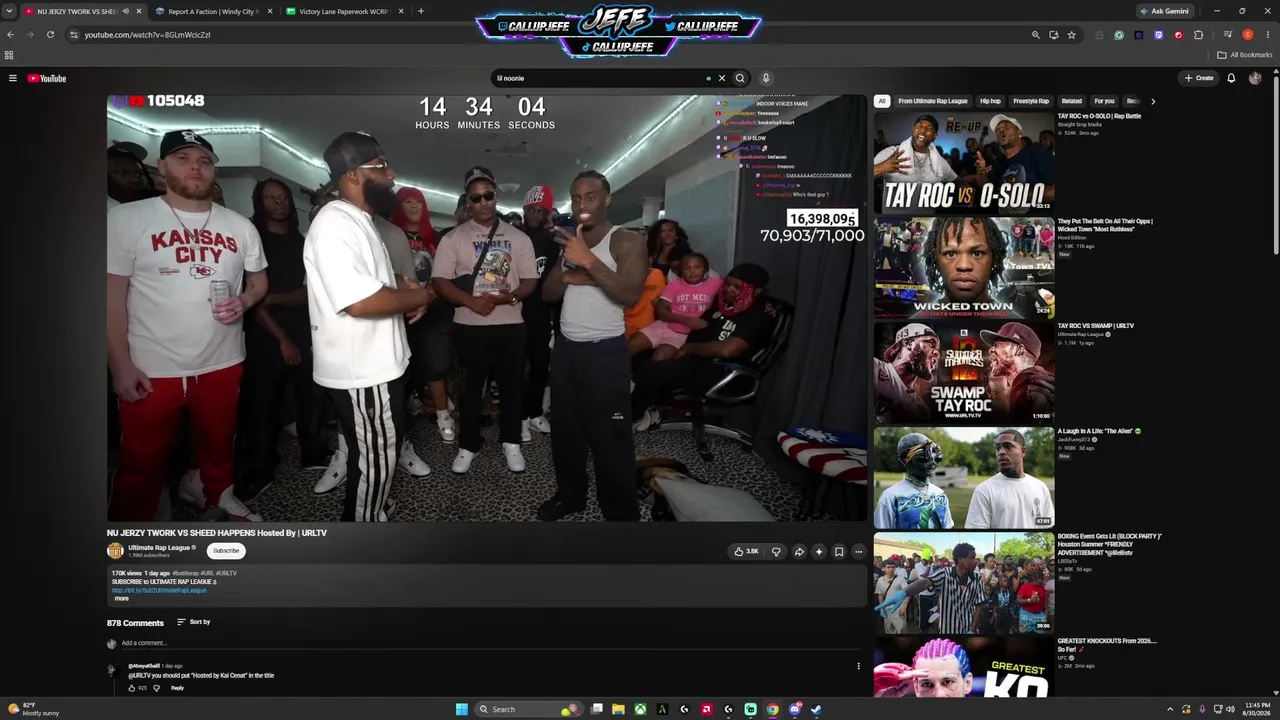Open the comment's three-dot options menu

coord(858,666)
